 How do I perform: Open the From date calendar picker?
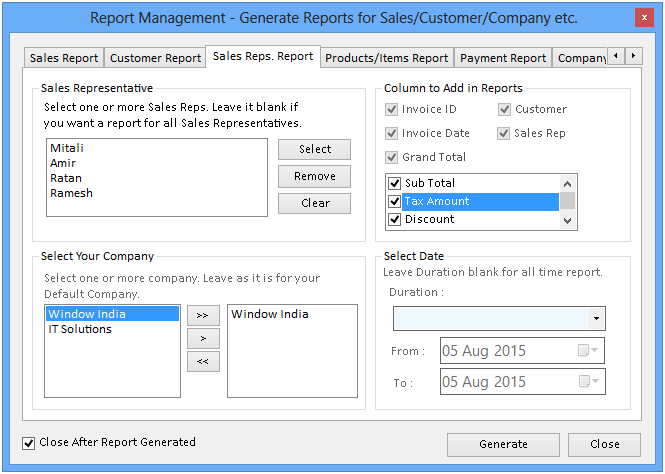tap(588, 350)
